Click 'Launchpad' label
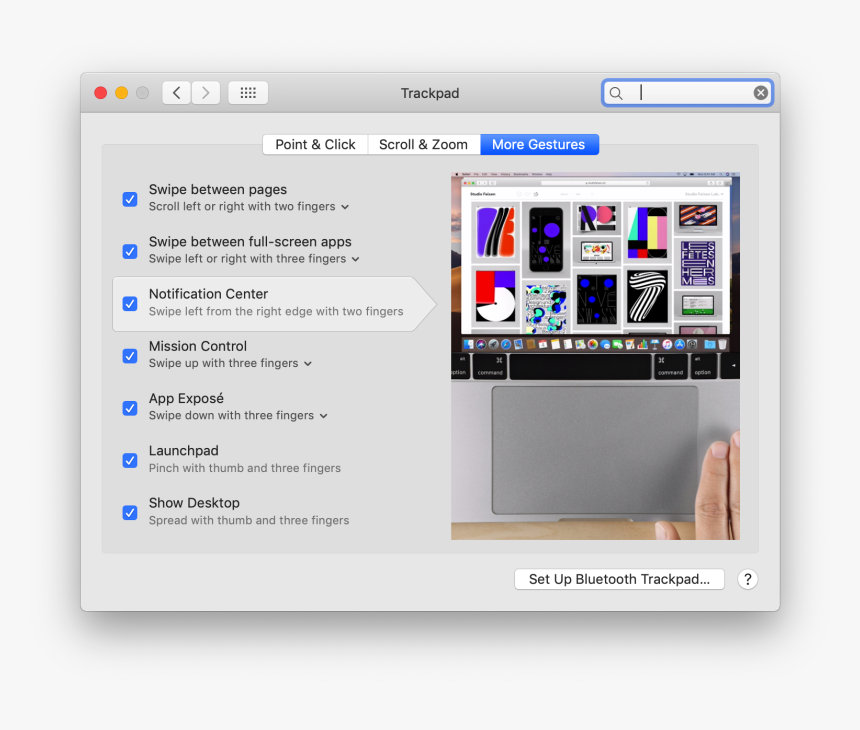Viewport: 860px width, 730px height. [184, 451]
